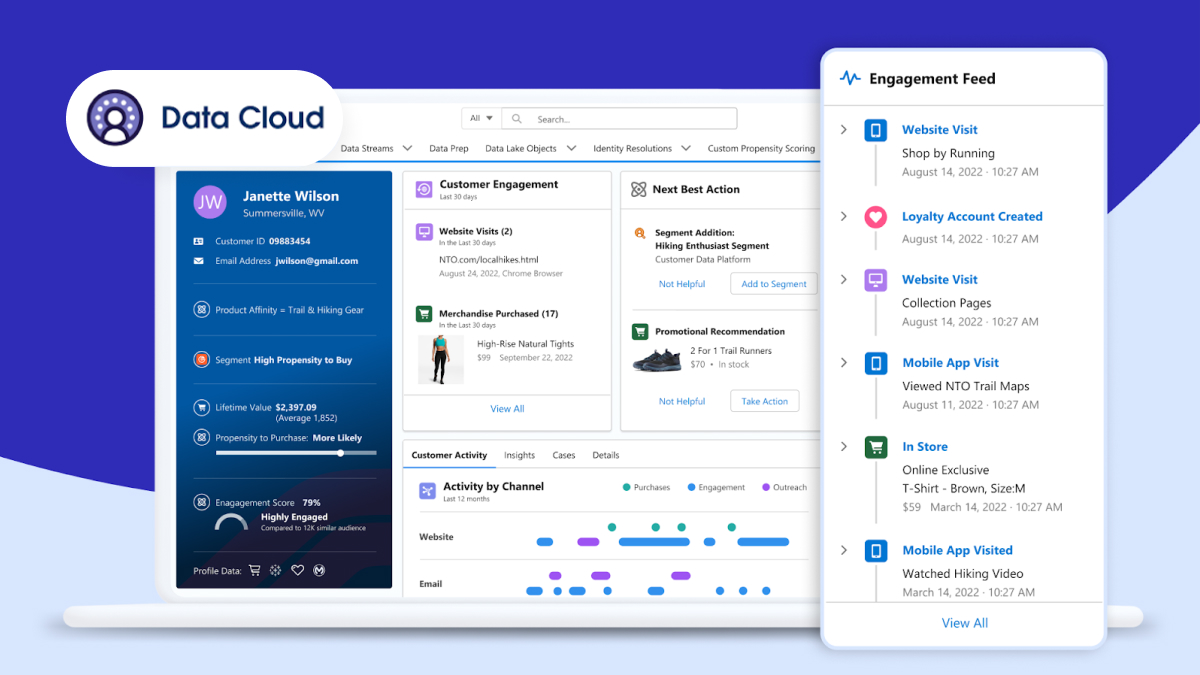Click the Activity by Channel icon
The image size is (1200, 675).
point(427,490)
